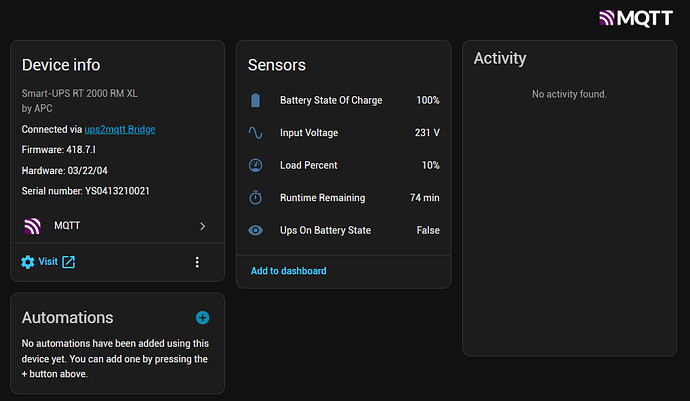The height and width of the screenshot is (401, 690).
Task: Click the Serial number YS0413210021 line
Action: [x=85, y=191]
